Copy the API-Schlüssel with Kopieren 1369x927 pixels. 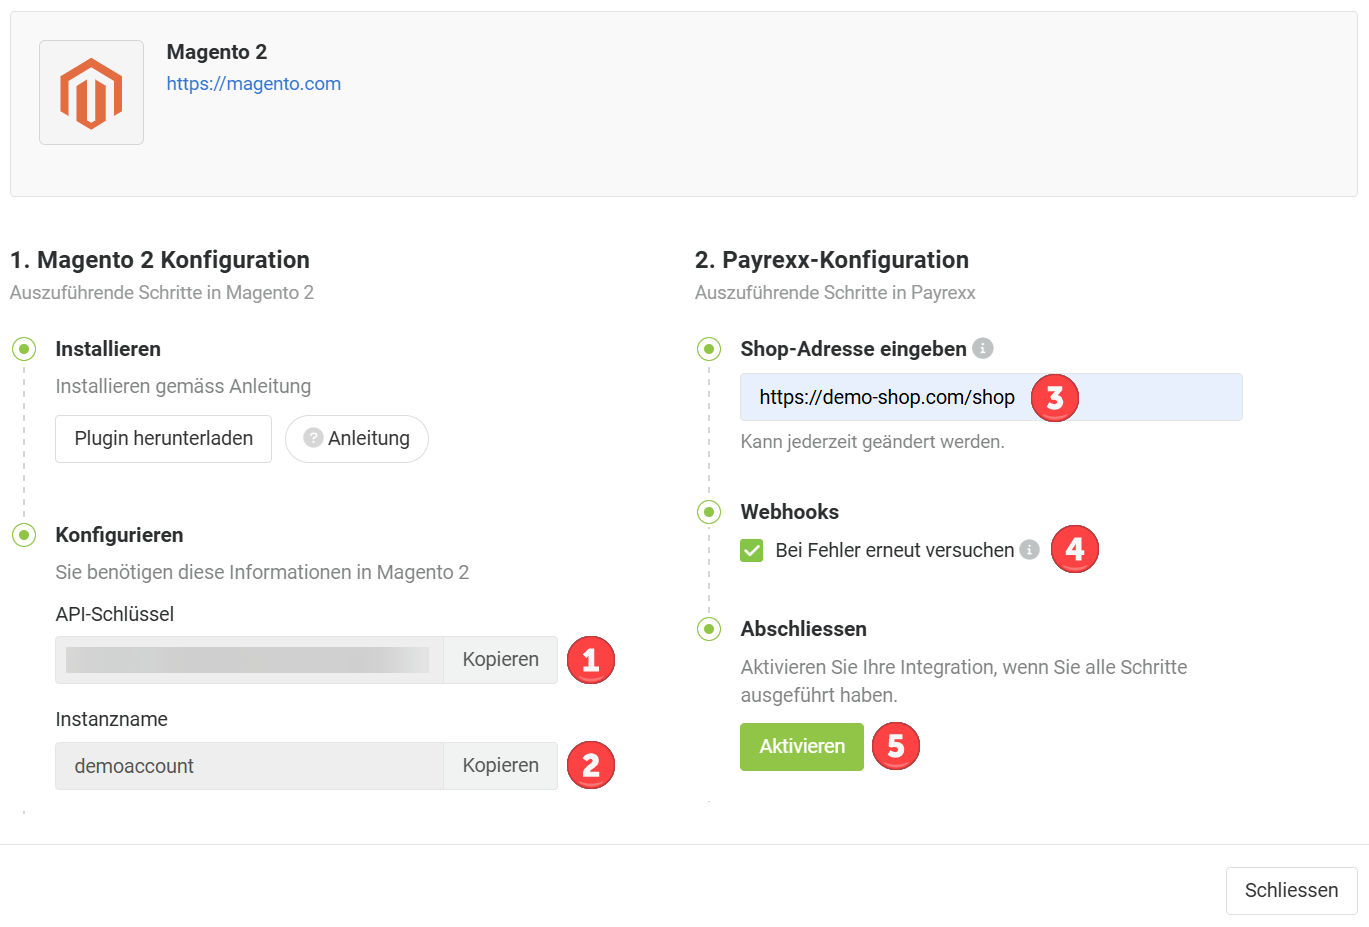pyautogui.click(x=500, y=660)
